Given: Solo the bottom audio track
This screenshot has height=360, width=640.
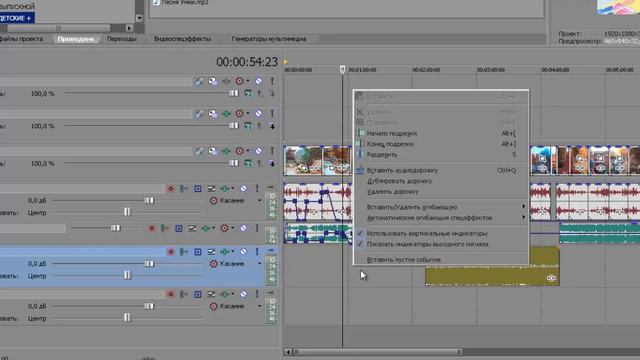Looking at the screenshot, I should pos(257,294).
